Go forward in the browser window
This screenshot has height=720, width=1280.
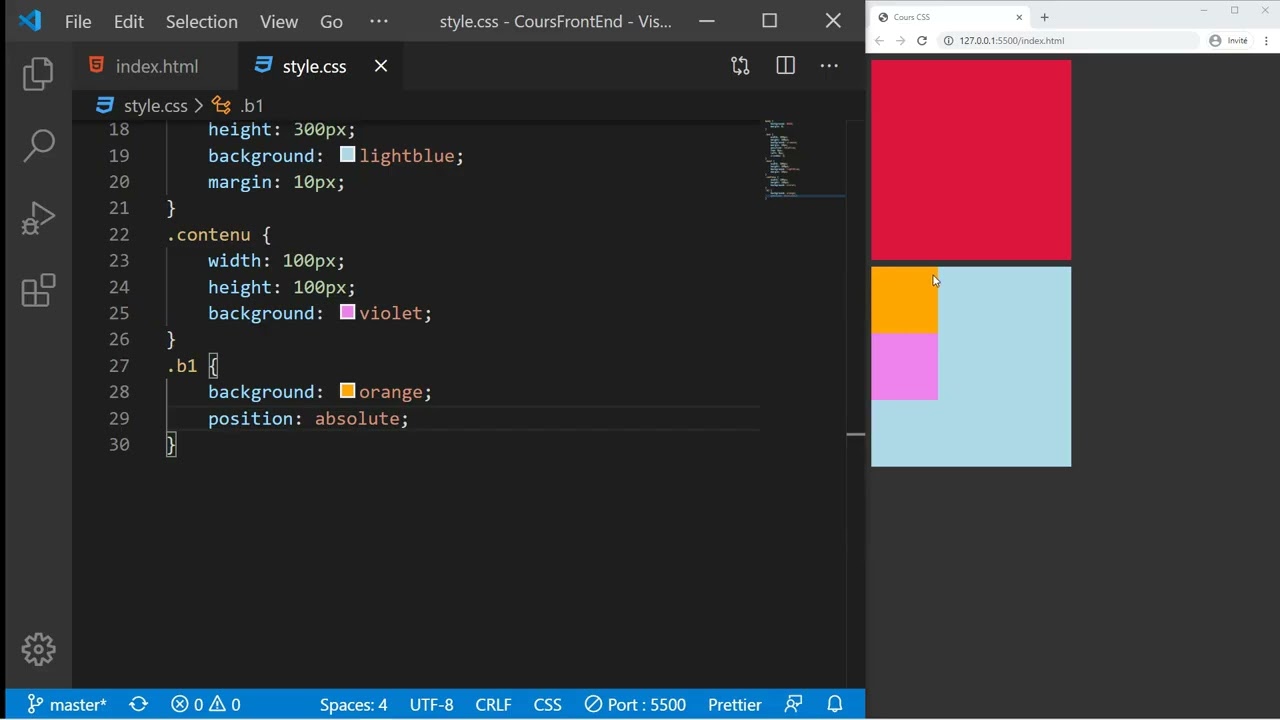point(900,41)
